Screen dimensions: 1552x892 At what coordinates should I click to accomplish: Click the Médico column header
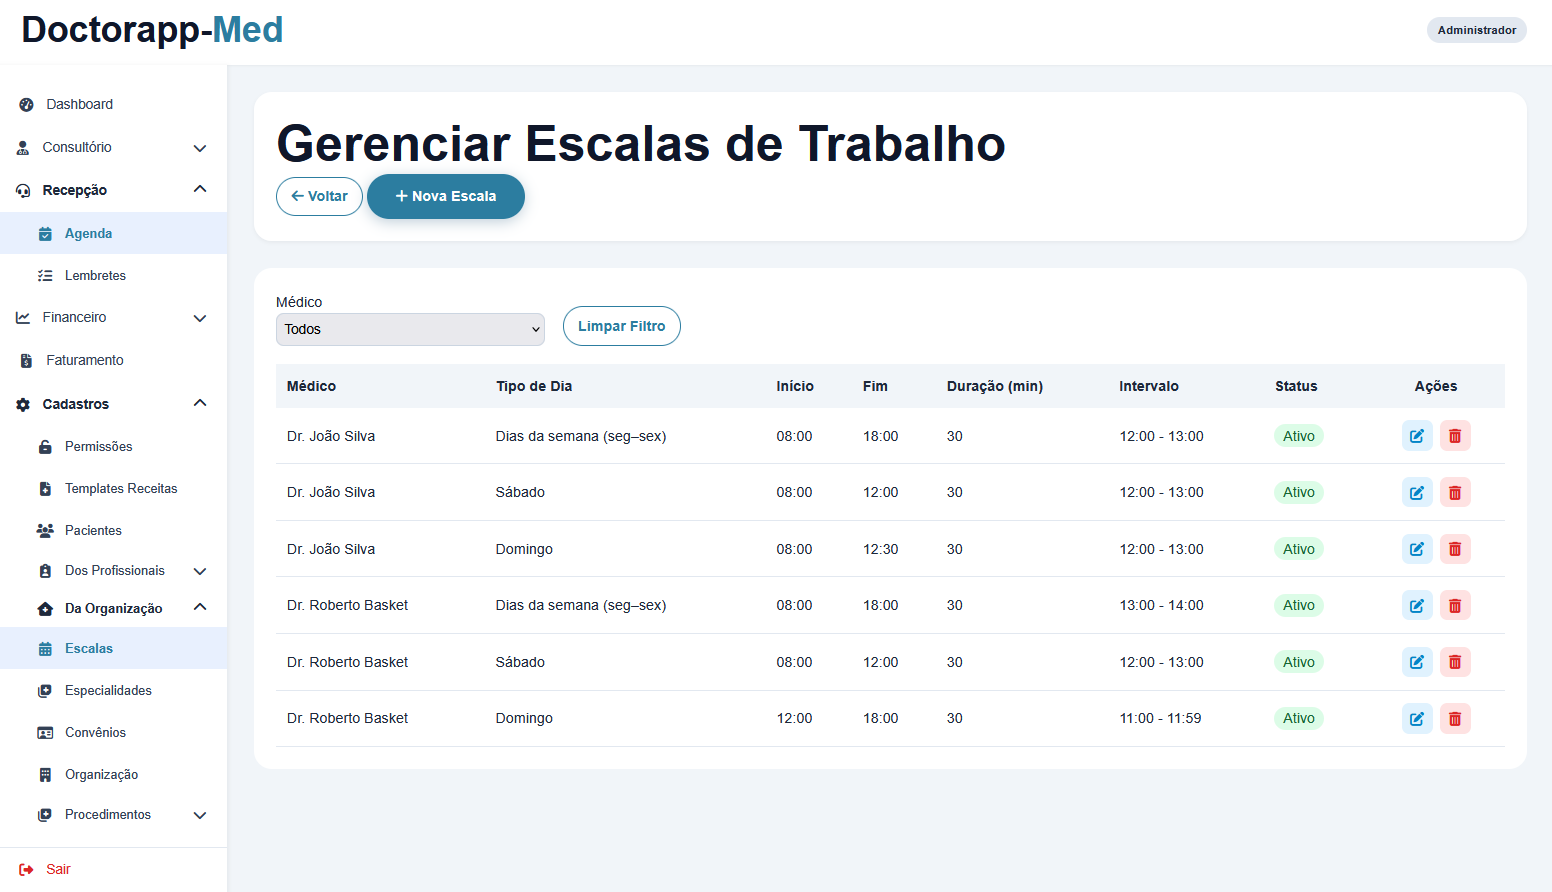tap(311, 386)
